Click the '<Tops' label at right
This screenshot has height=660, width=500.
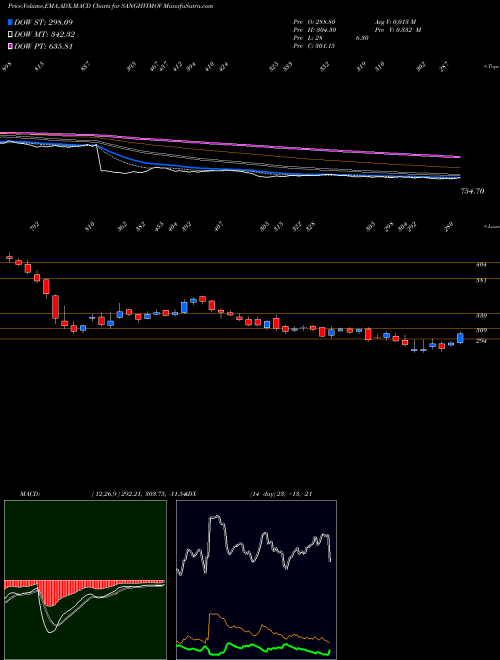pyautogui.click(x=491, y=67)
